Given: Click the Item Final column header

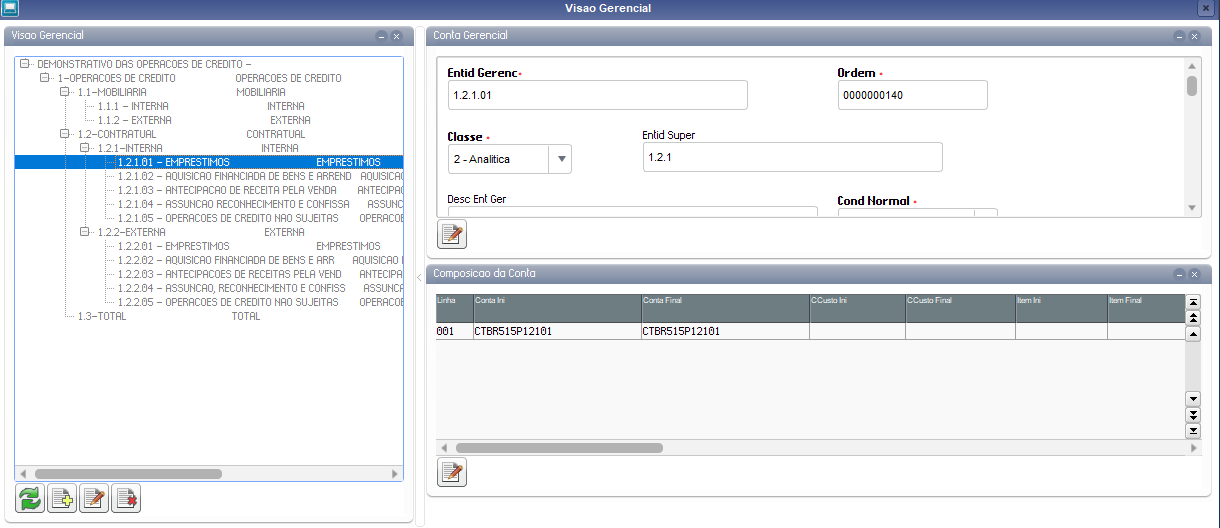Looking at the screenshot, I should click(x=1146, y=308).
